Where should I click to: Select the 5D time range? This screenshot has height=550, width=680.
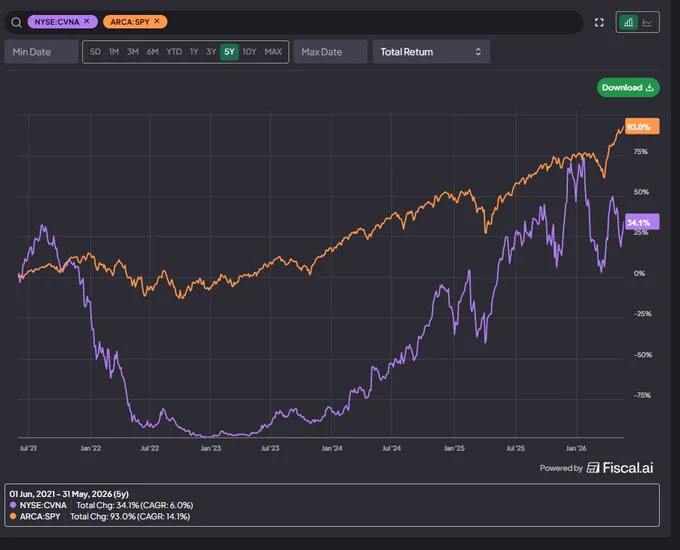[x=95, y=52]
